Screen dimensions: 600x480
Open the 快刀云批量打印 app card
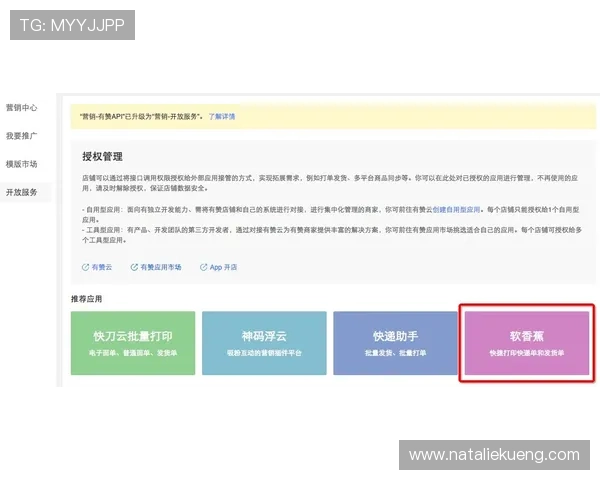coord(133,343)
